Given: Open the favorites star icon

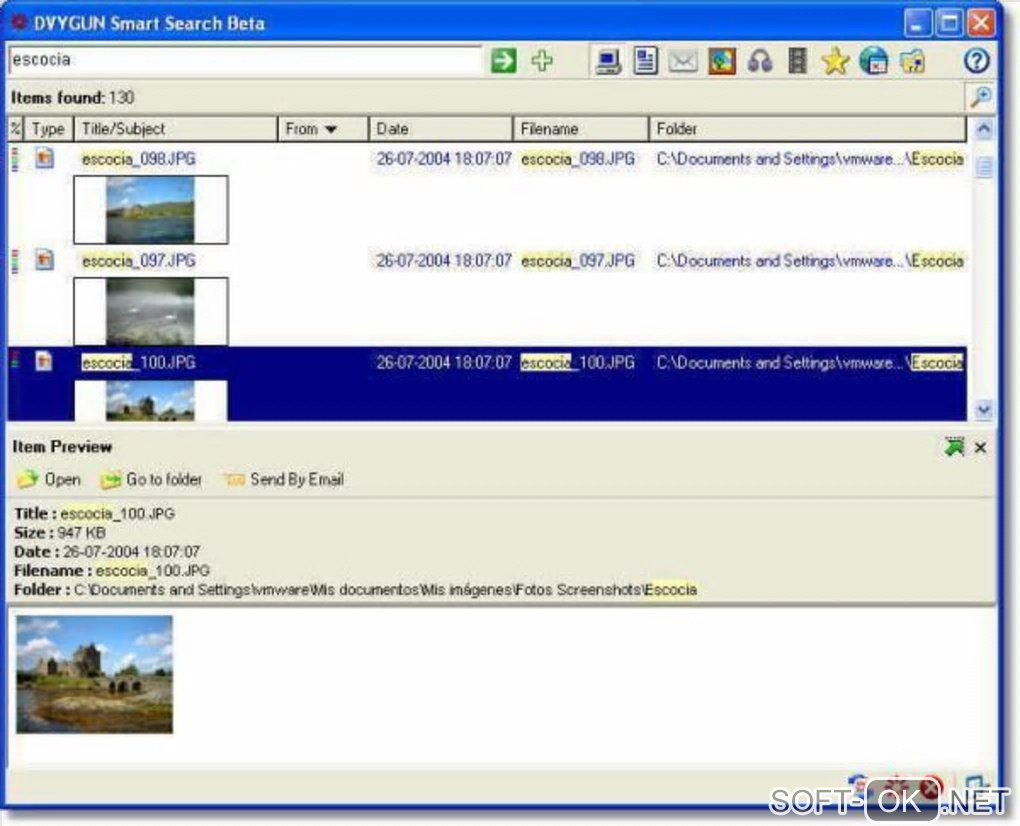Looking at the screenshot, I should [x=835, y=61].
